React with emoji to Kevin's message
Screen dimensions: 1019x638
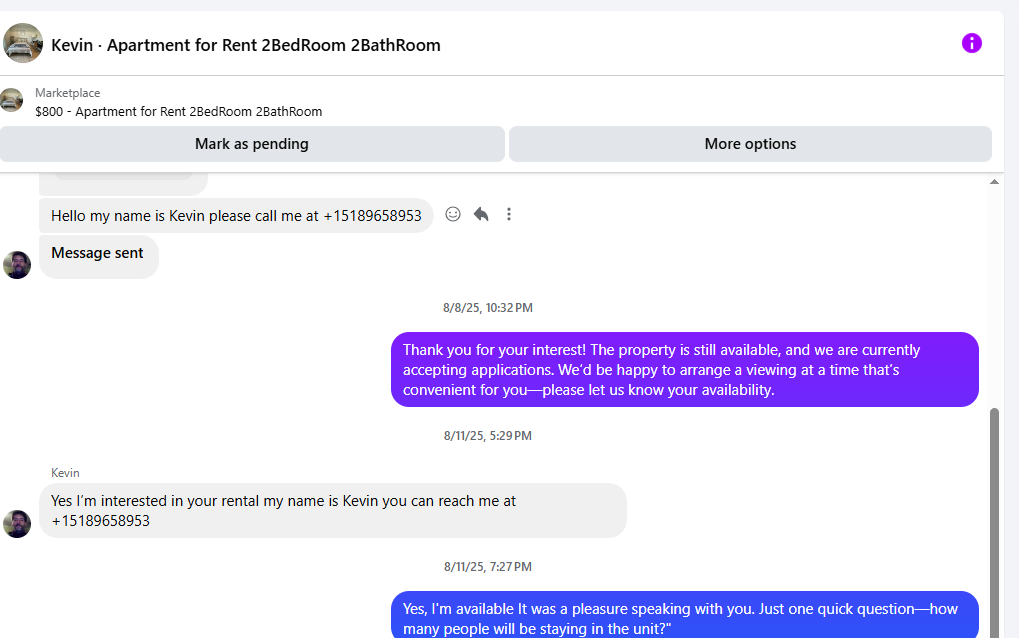[453, 214]
